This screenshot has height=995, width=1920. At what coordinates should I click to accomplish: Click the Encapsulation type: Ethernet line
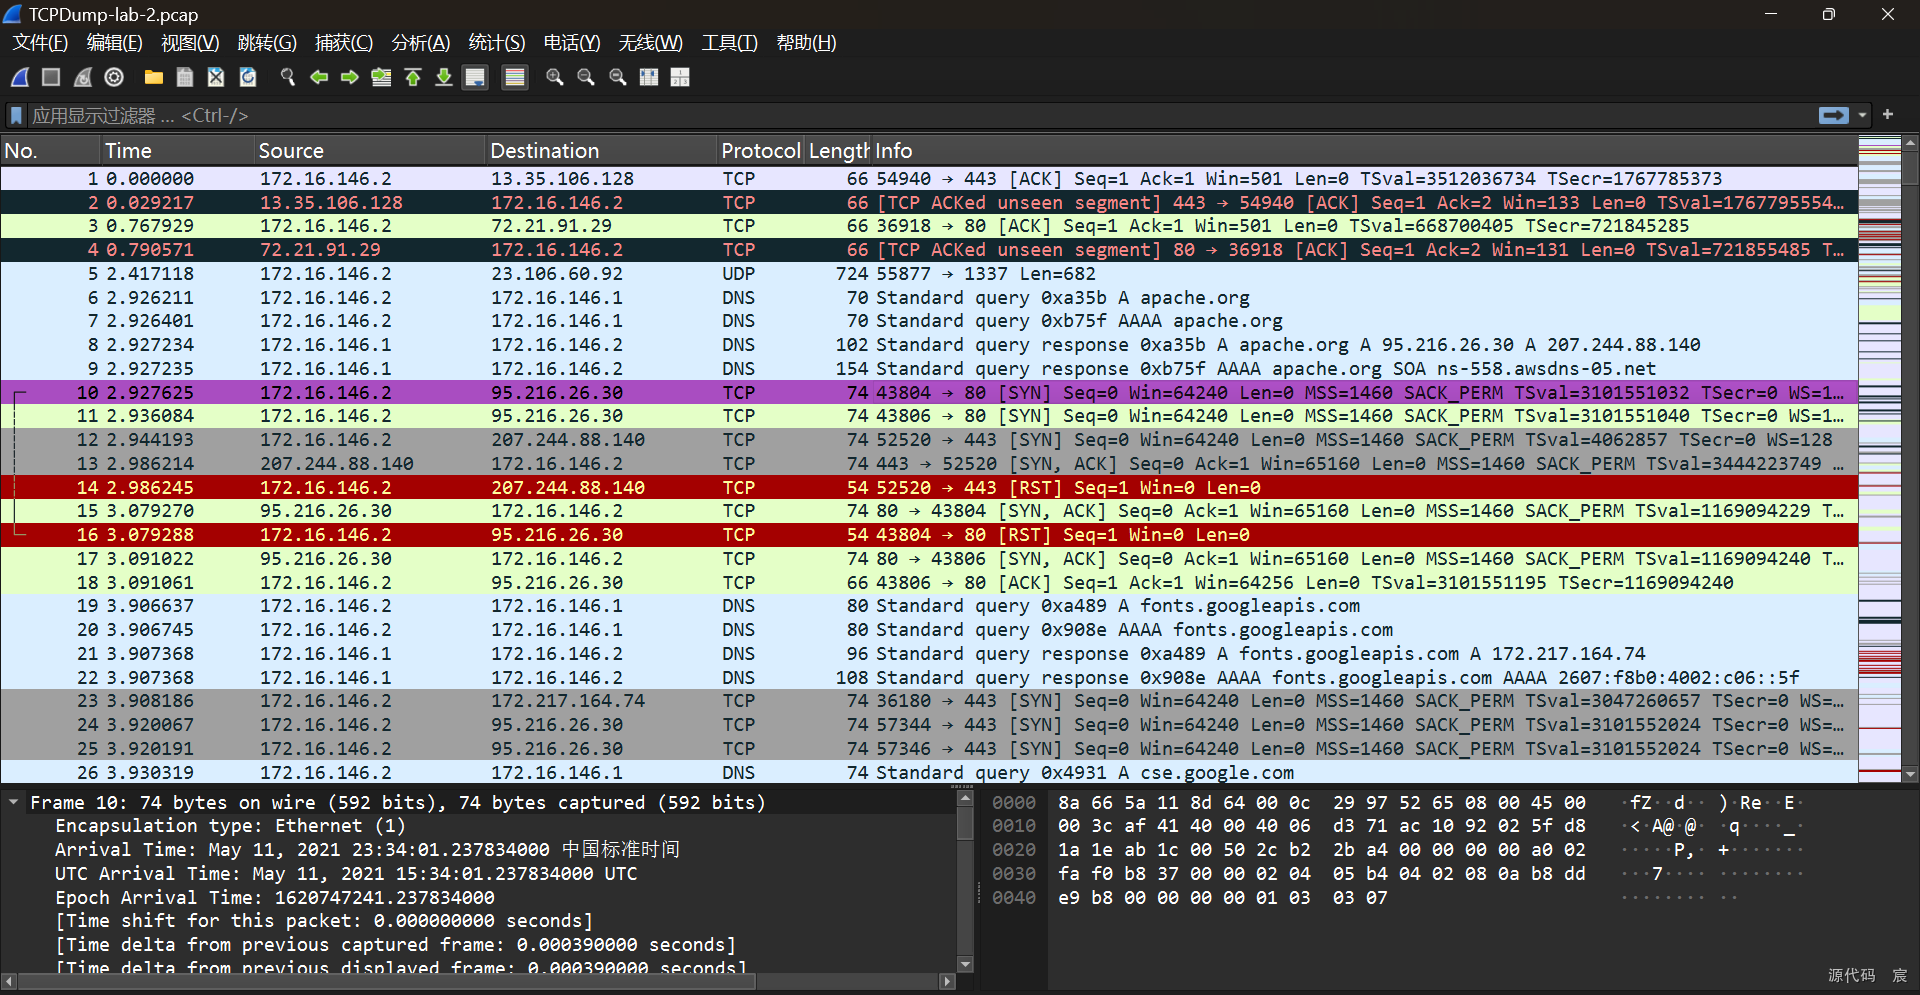(x=230, y=826)
